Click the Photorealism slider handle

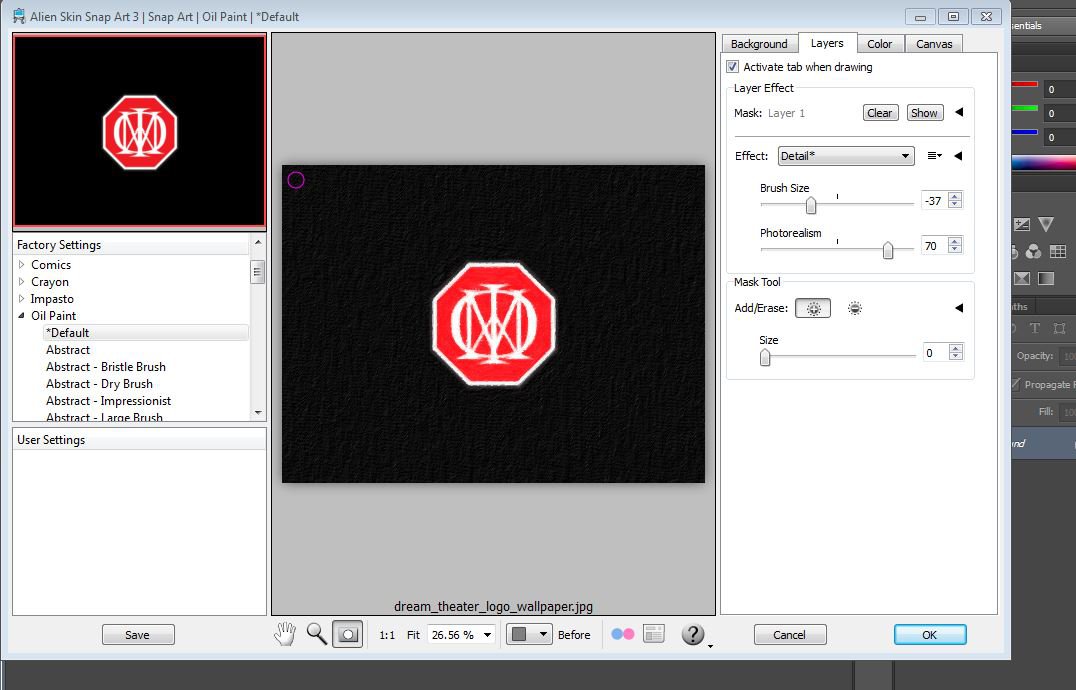(888, 250)
